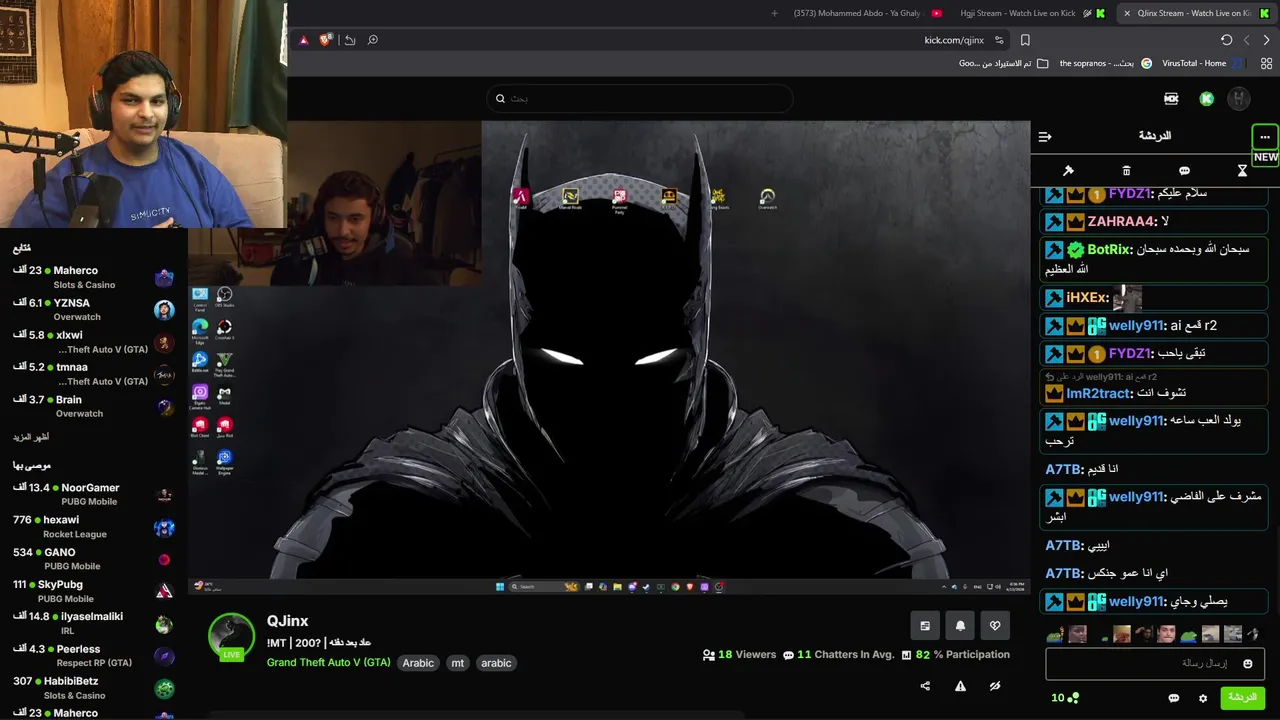Click the Arabic capitalized tag
1280x720 pixels.
(x=418, y=663)
